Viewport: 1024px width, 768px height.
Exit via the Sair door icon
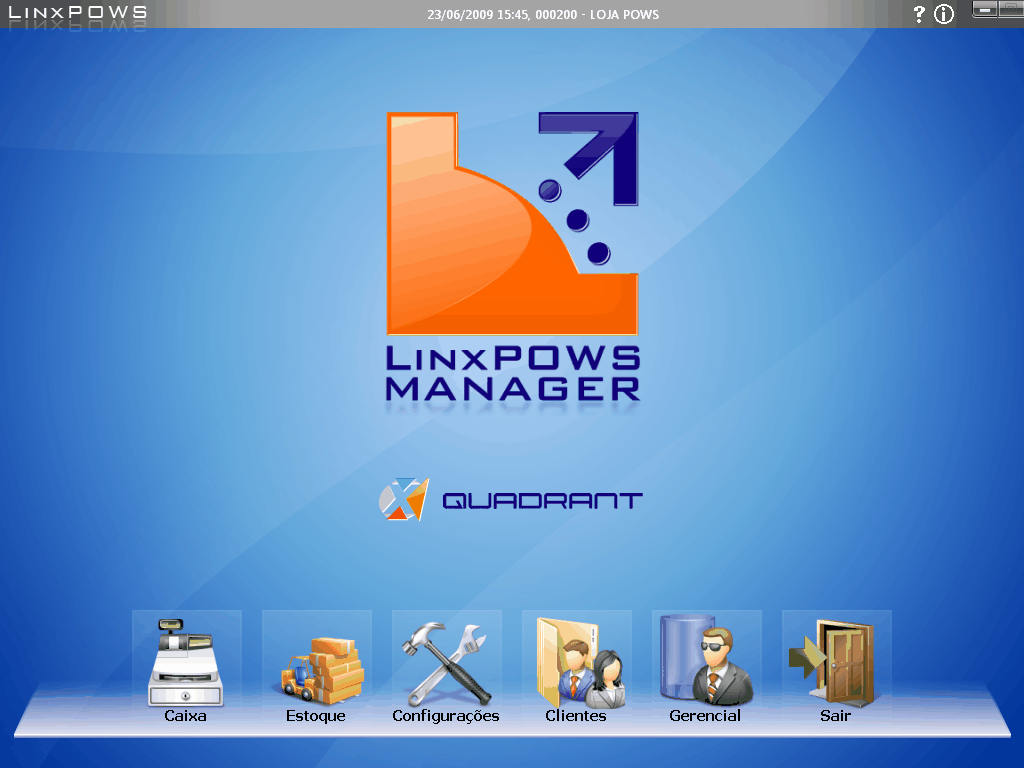(837, 666)
